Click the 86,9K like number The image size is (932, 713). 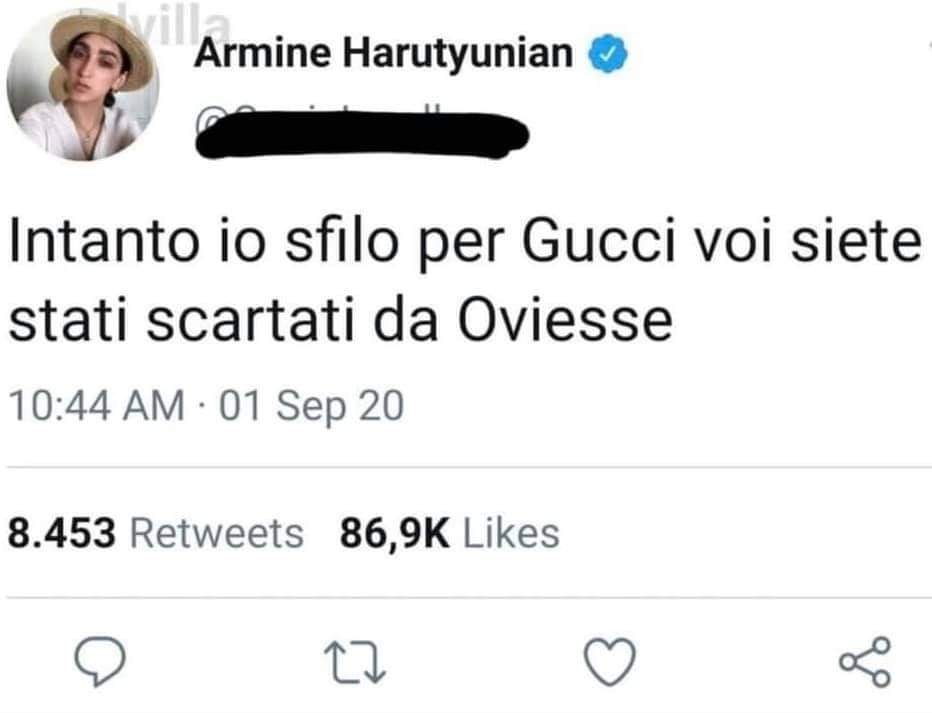coord(395,532)
